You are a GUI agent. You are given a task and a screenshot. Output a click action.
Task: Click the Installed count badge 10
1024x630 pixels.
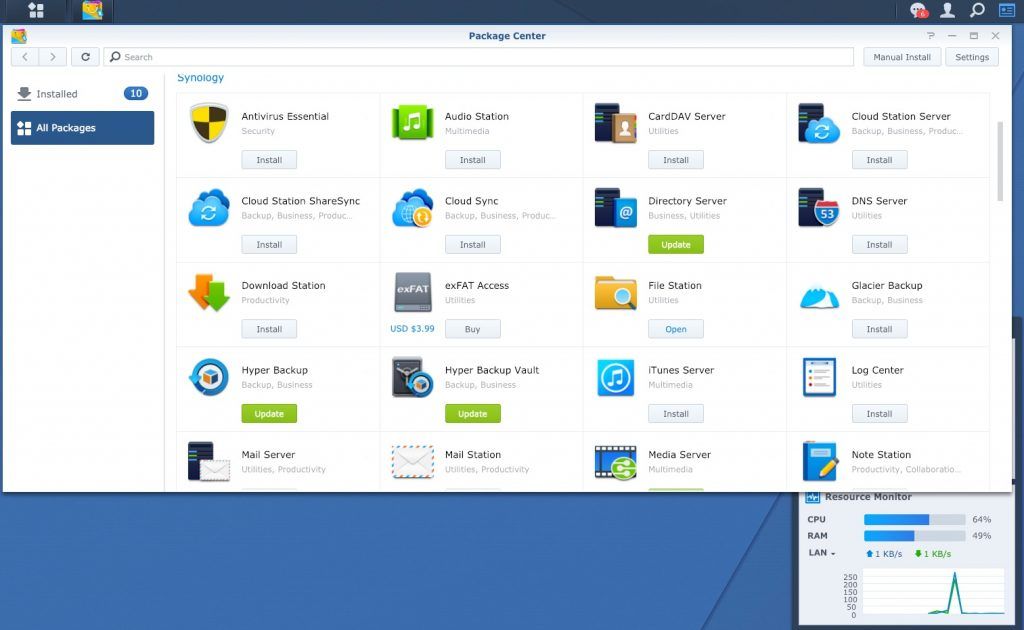136,93
